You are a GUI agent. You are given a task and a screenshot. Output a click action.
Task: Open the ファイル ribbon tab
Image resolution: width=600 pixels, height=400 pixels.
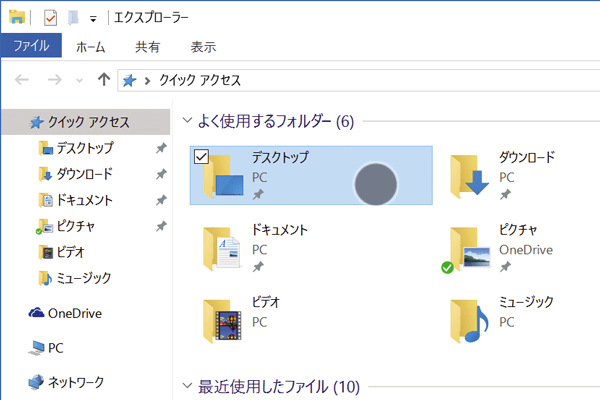[31, 46]
